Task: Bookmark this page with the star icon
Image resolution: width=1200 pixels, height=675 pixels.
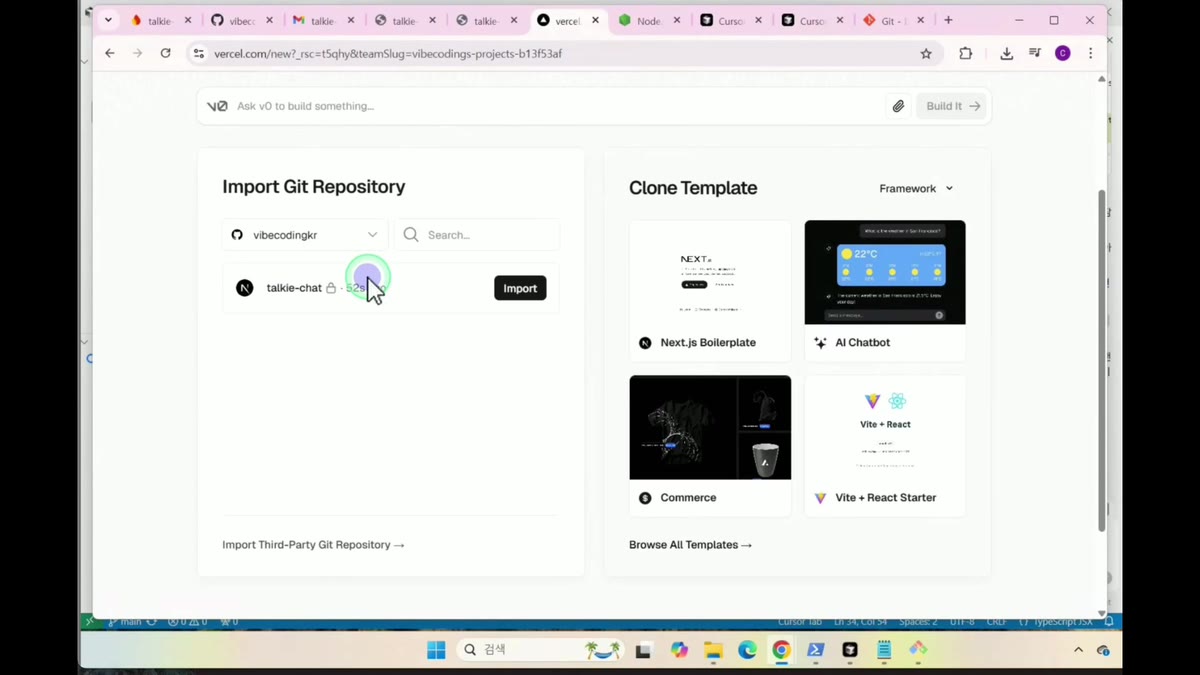Action: pos(926,54)
